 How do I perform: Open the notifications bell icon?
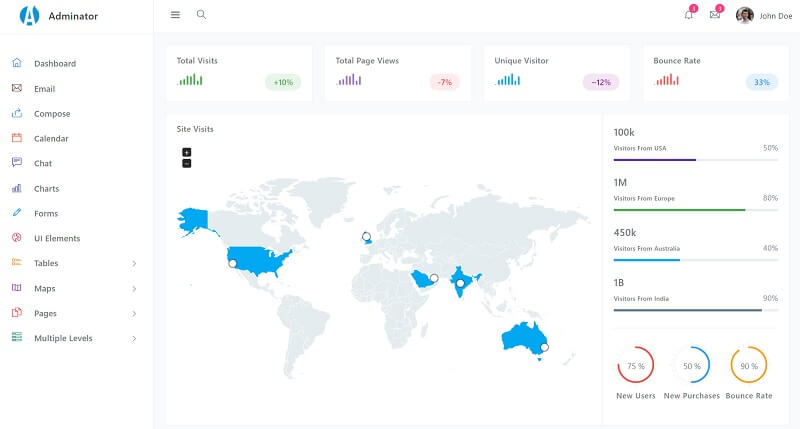[688, 15]
